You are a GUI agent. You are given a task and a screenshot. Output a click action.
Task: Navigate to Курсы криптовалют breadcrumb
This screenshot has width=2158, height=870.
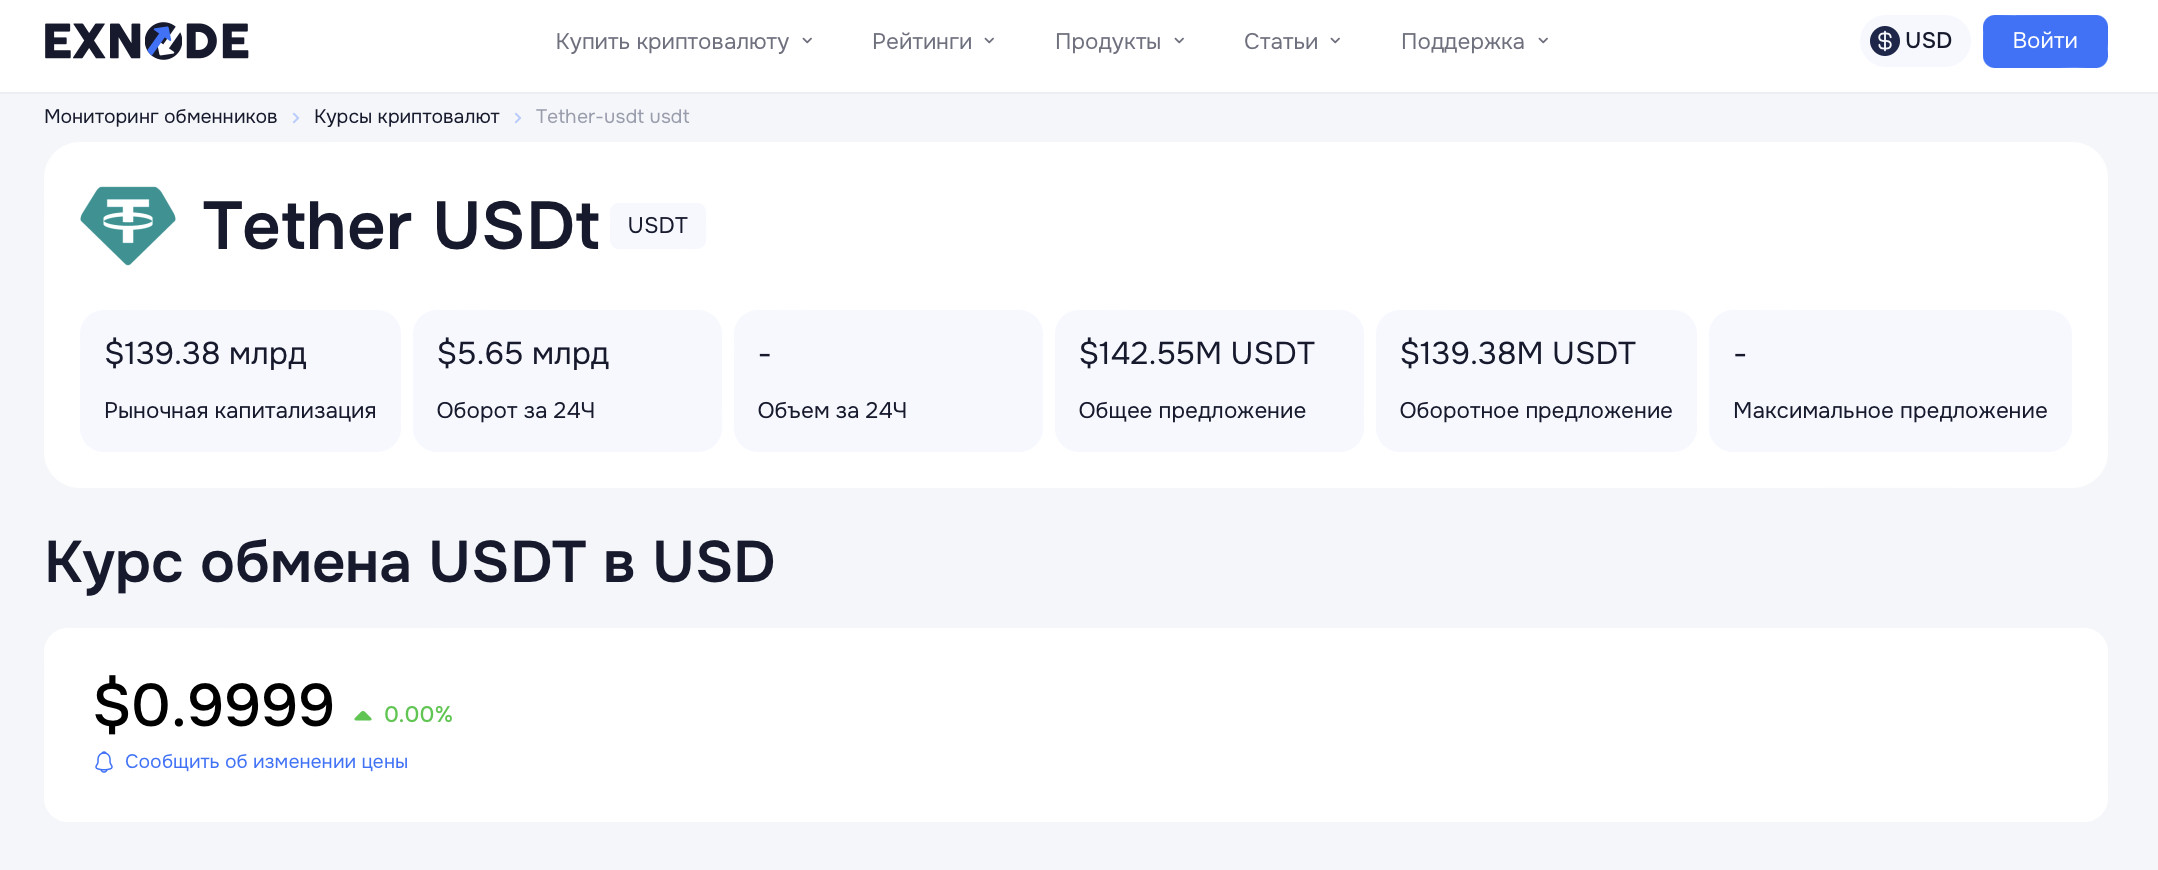406,117
